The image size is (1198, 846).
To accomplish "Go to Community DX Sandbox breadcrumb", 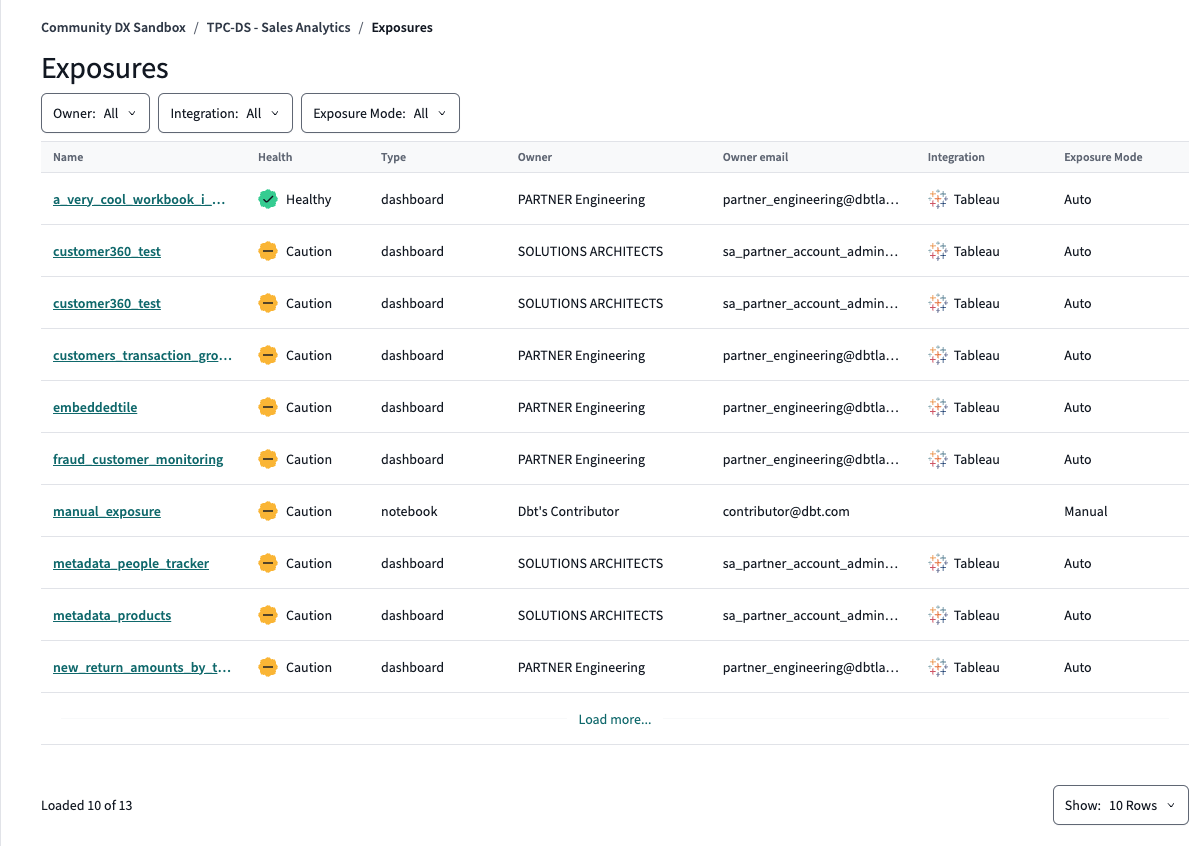I will click(x=113, y=28).
